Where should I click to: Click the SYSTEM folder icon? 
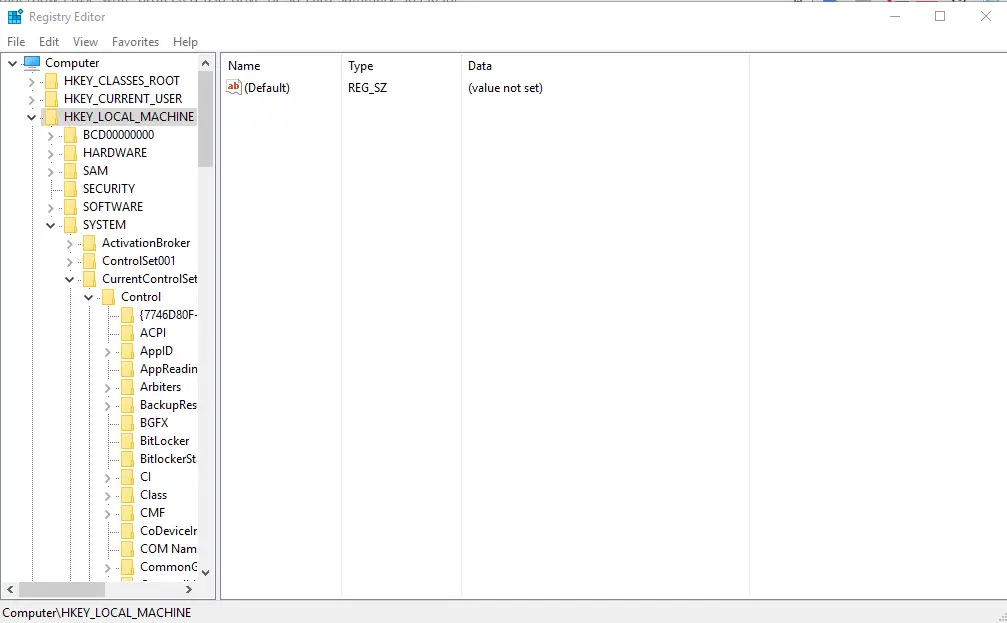coord(71,225)
